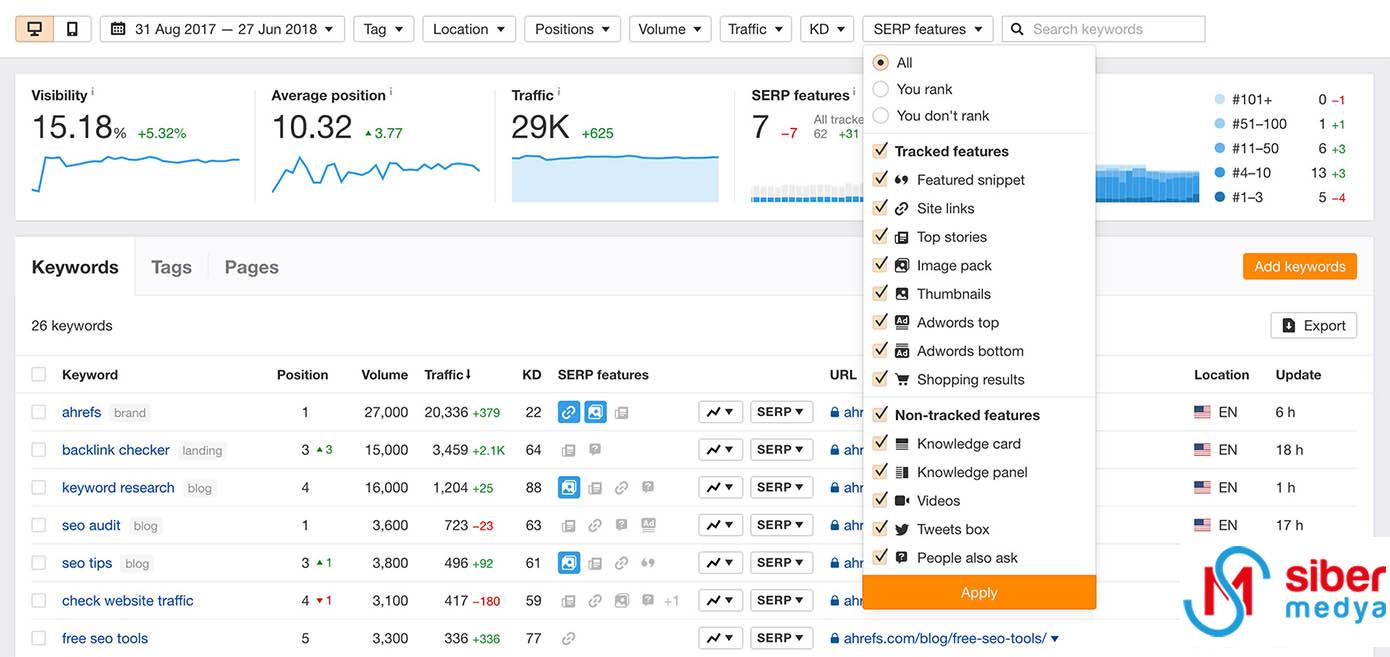Click the Traffic info icon
Screen dimensions: 1390x657
pos(559,92)
